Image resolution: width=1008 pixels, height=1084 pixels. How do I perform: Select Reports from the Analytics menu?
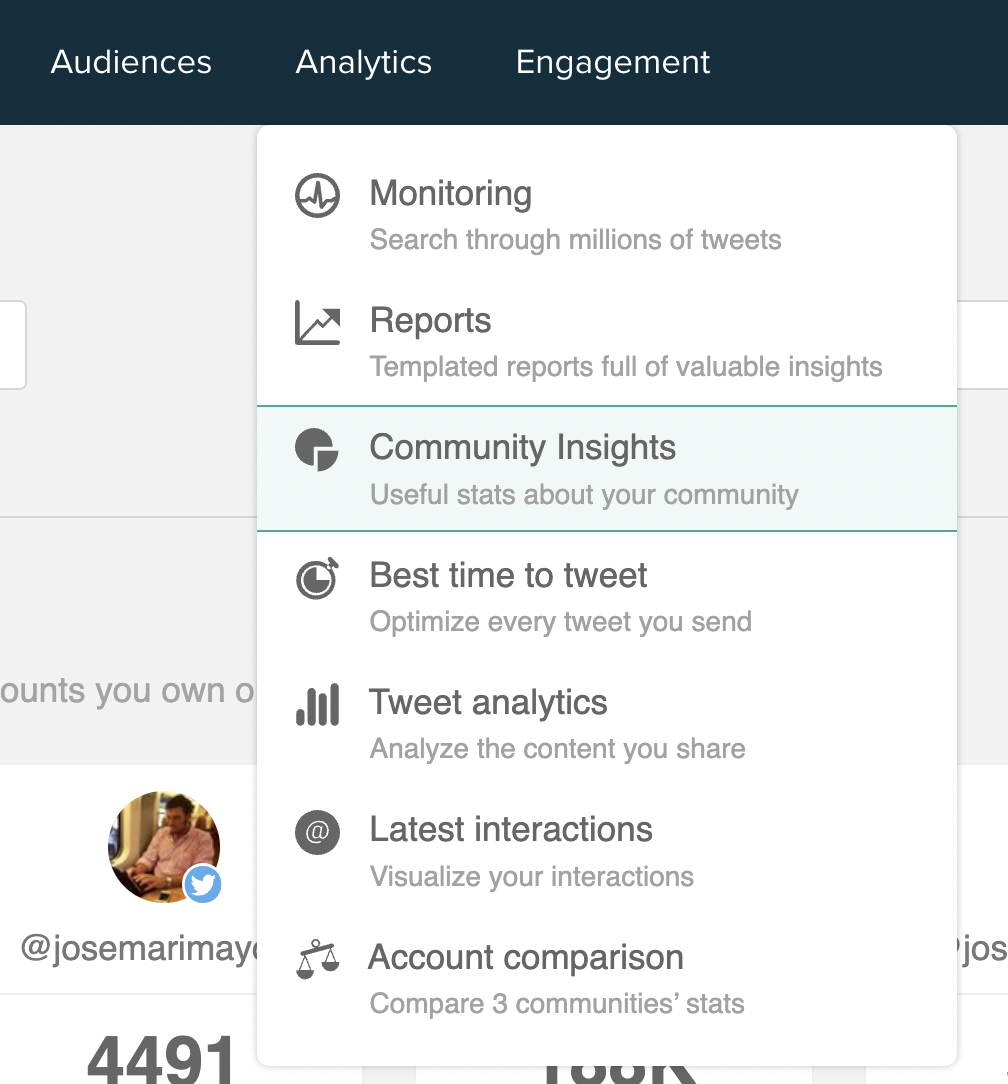tap(430, 320)
